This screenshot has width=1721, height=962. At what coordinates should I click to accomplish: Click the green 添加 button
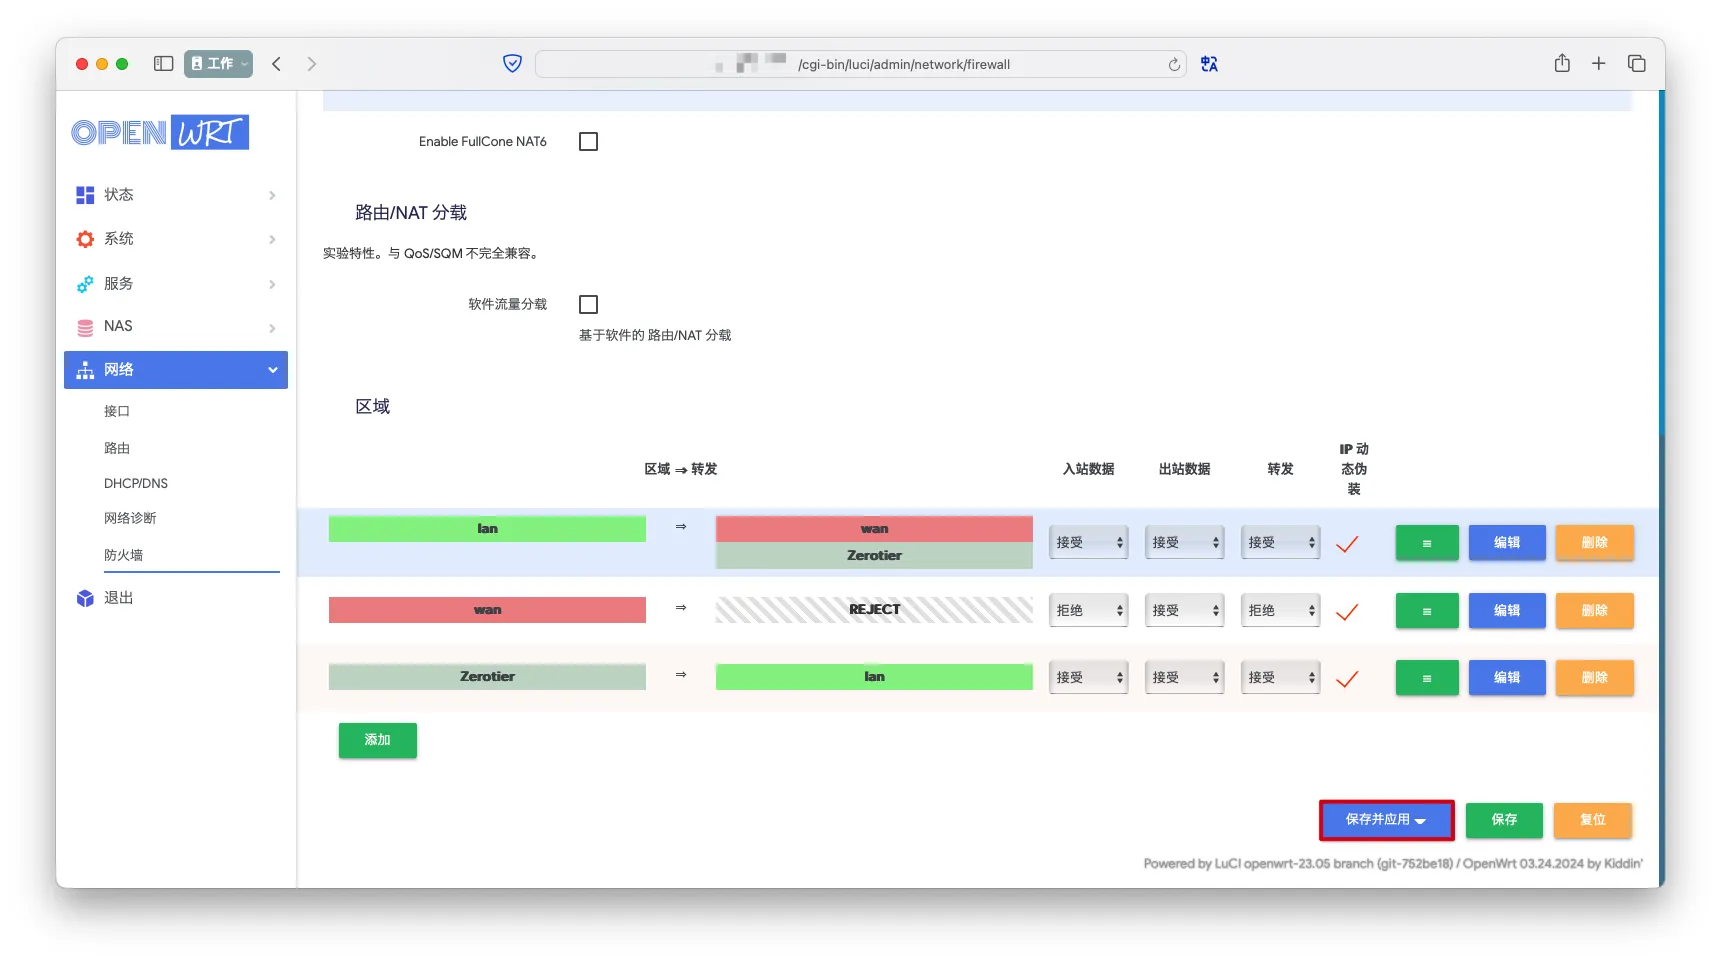(x=377, y=740)
